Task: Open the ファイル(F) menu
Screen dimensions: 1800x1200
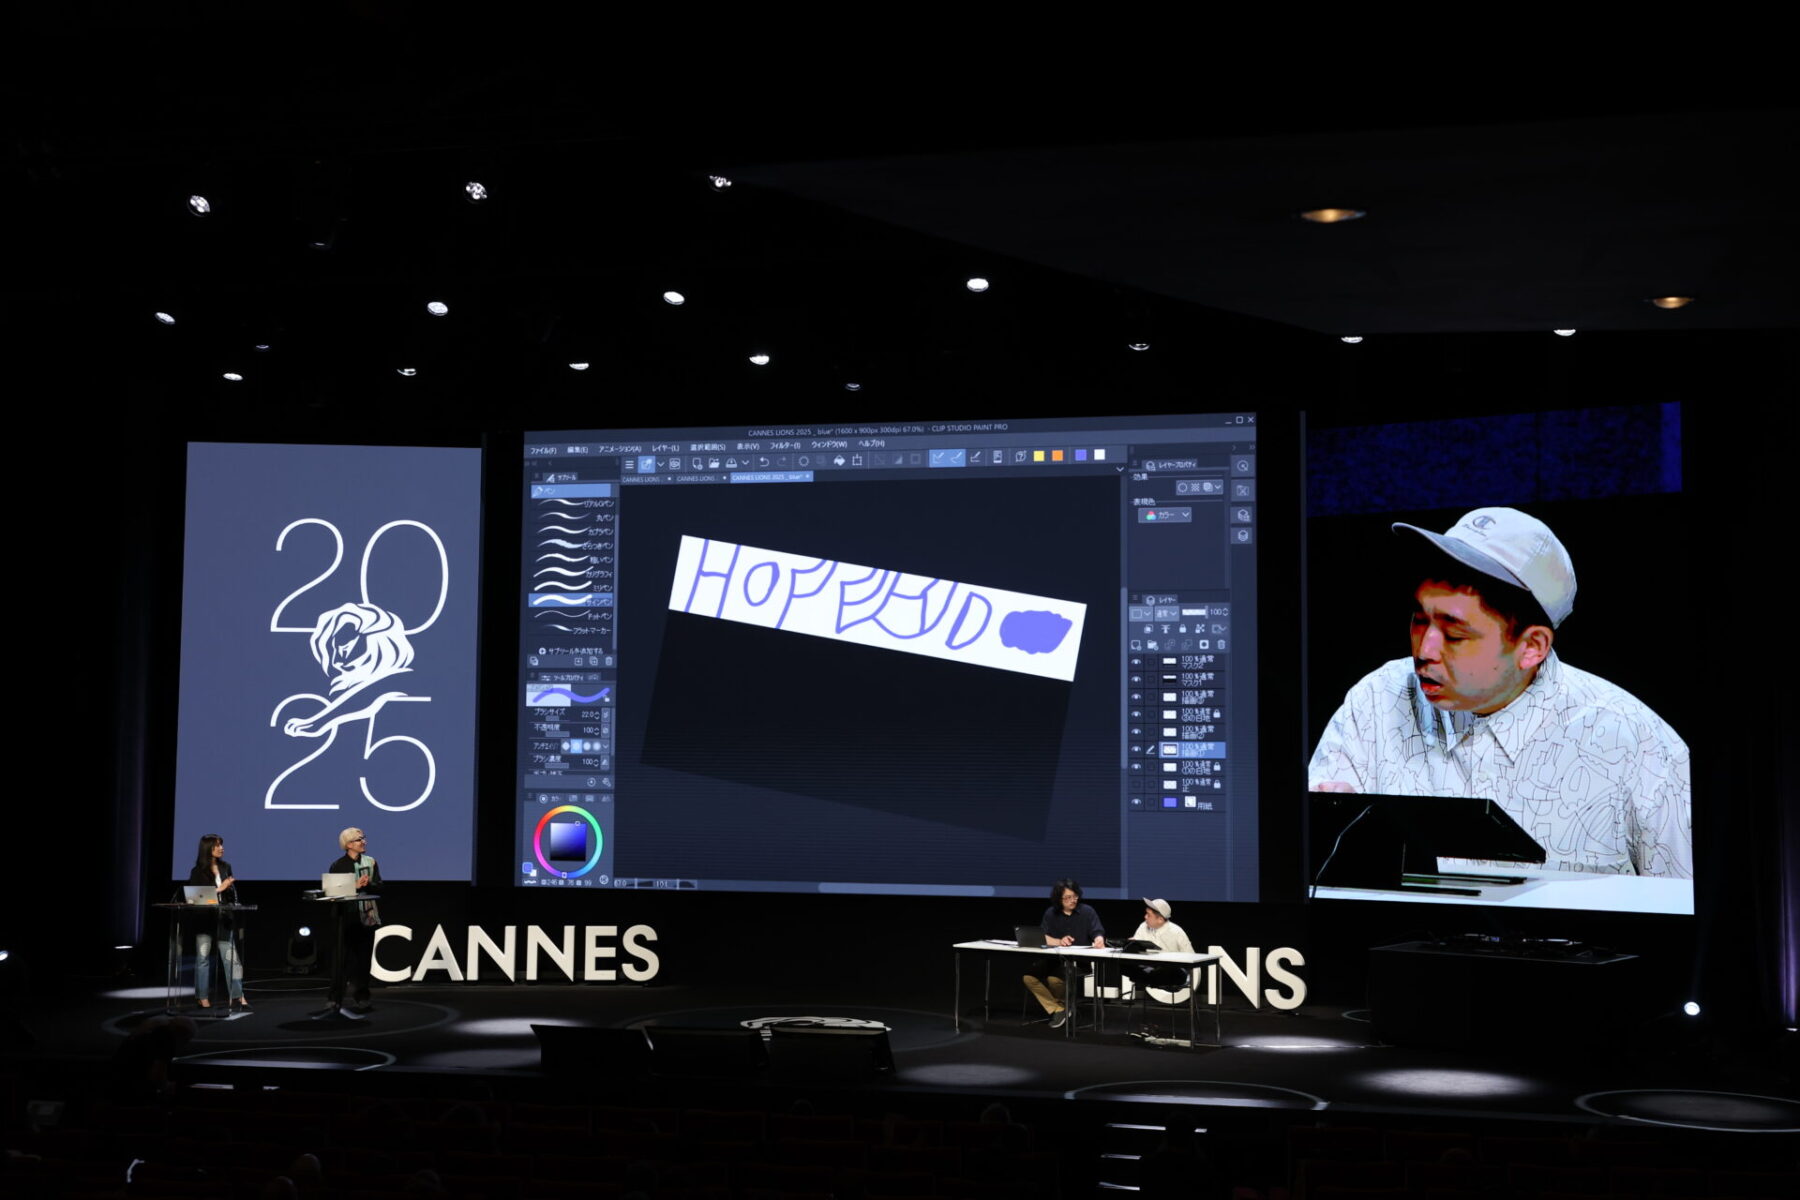Action: click(x=543, y=450)
